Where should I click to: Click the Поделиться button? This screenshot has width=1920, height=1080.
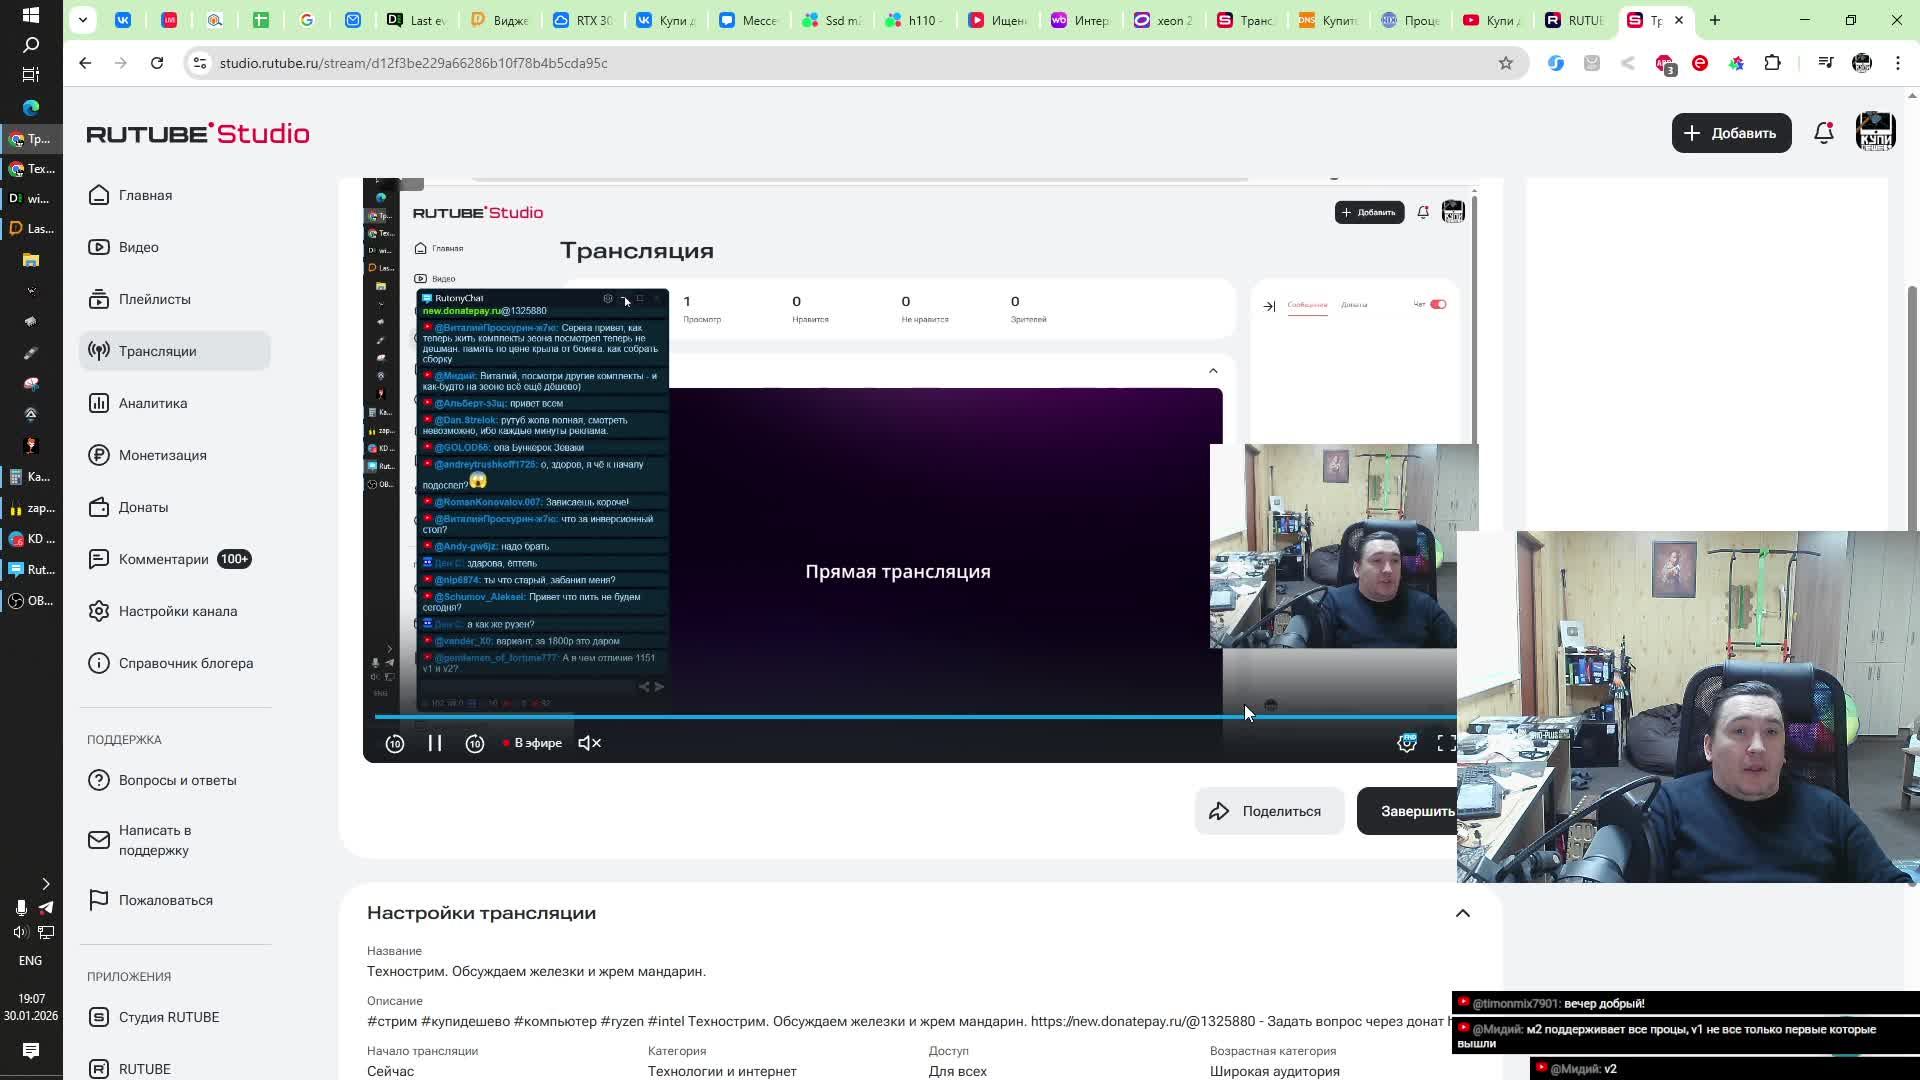(x=1268, y=811)
